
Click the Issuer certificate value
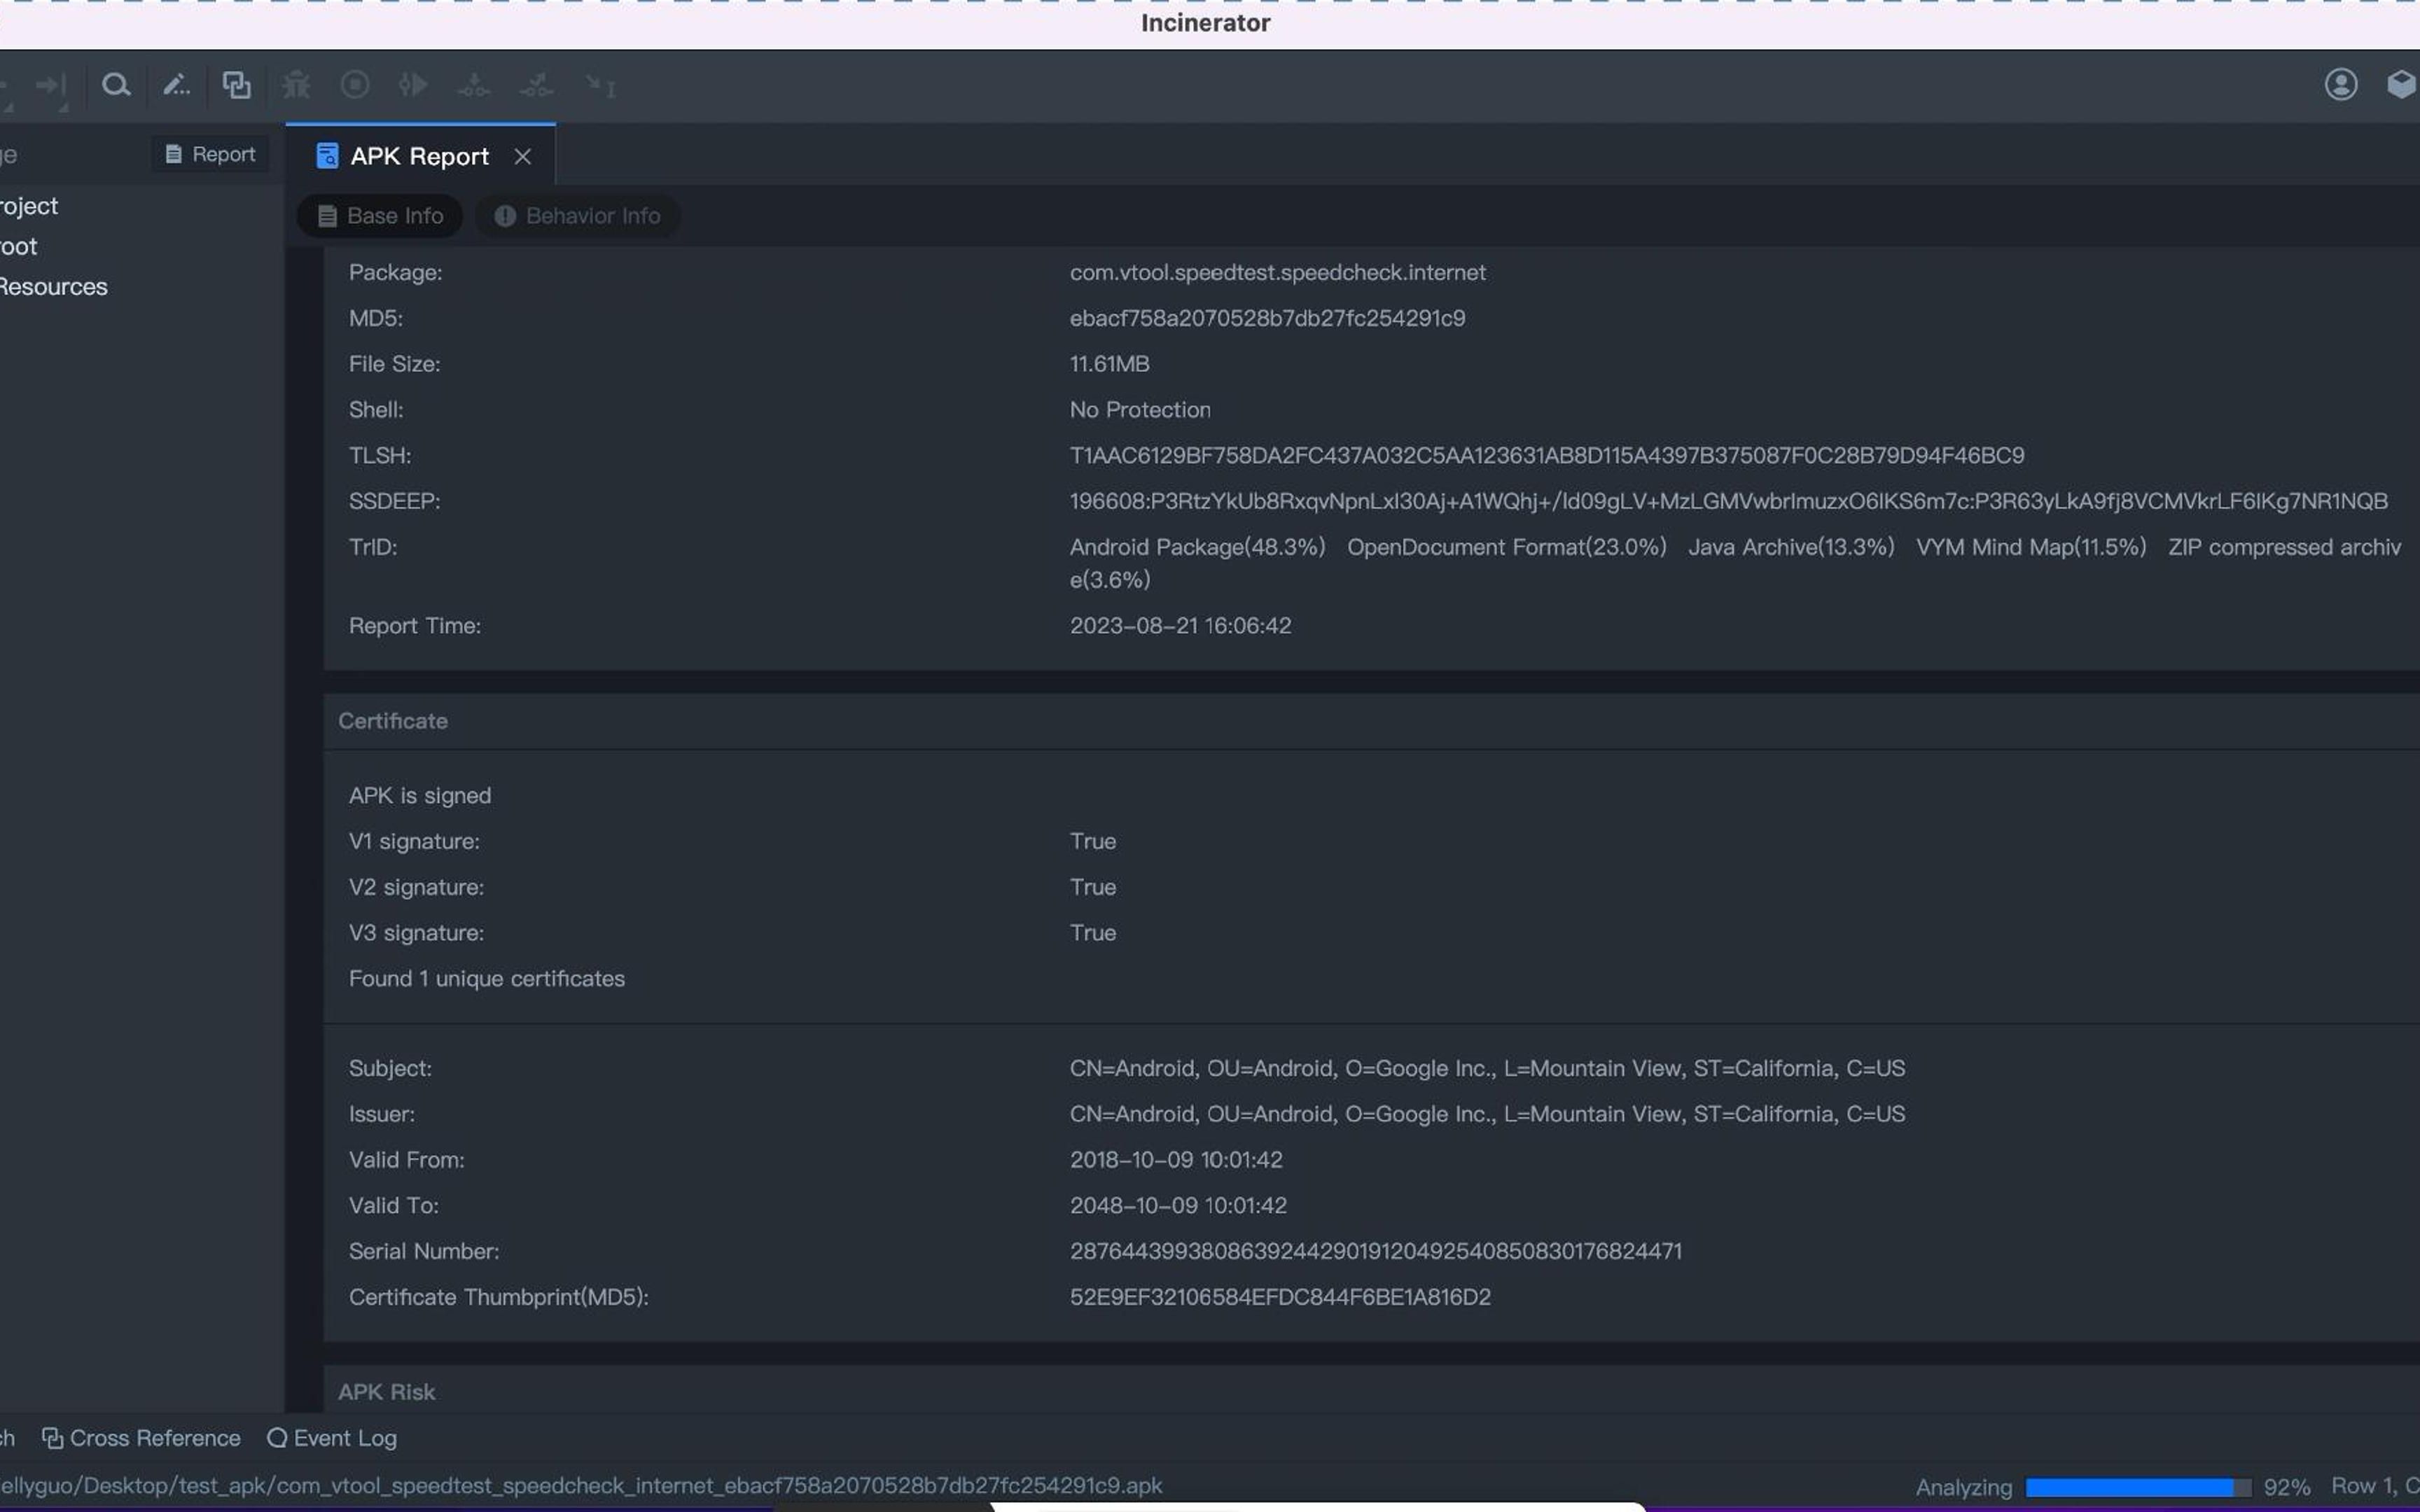coord(1487,1114)
